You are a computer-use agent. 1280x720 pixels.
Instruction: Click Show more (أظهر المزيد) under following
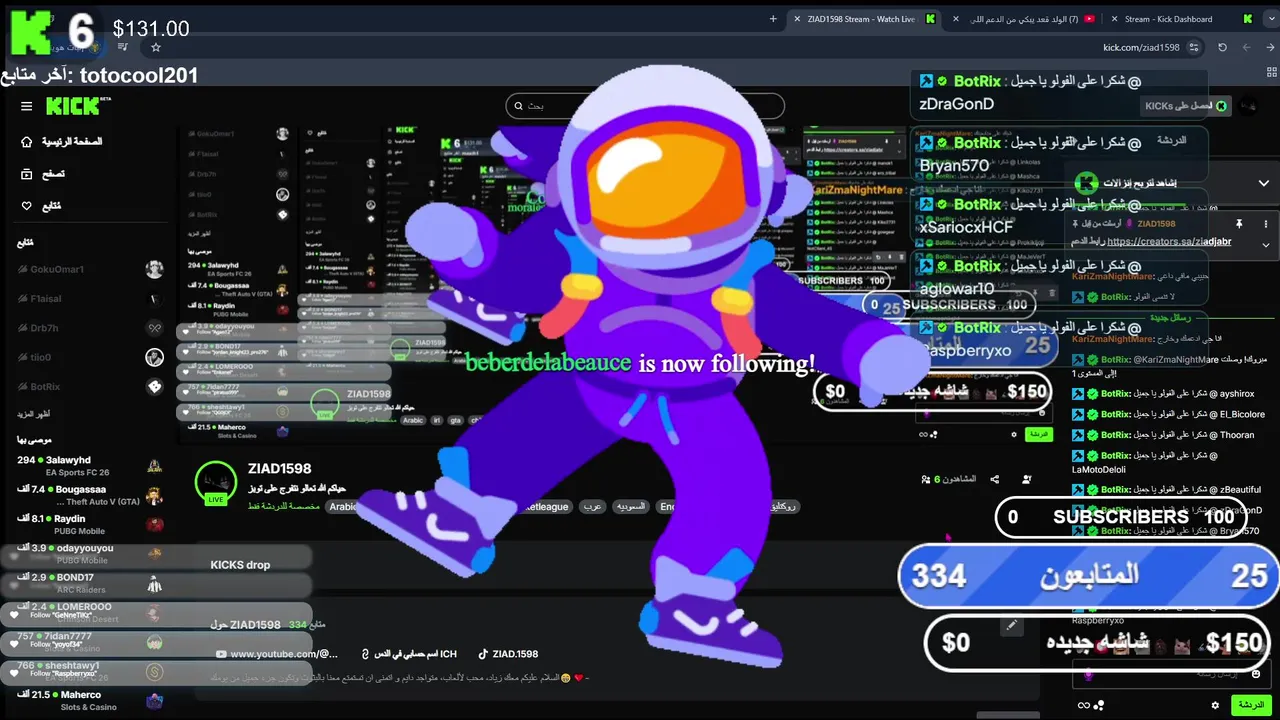coord(33,414)
